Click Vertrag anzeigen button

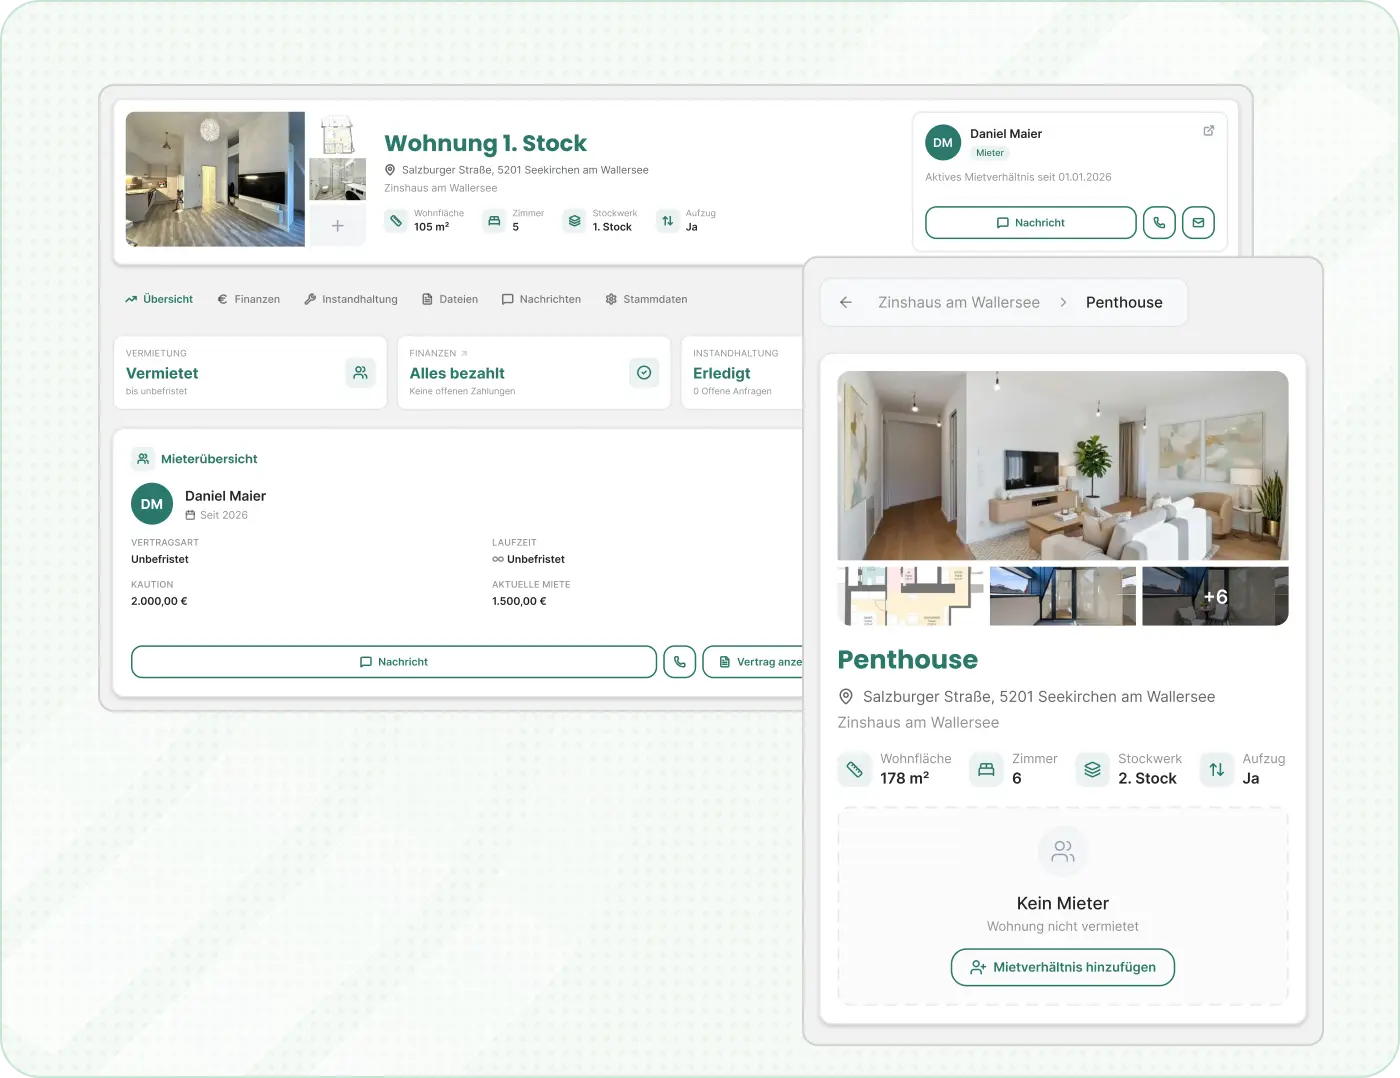[755, 662]
